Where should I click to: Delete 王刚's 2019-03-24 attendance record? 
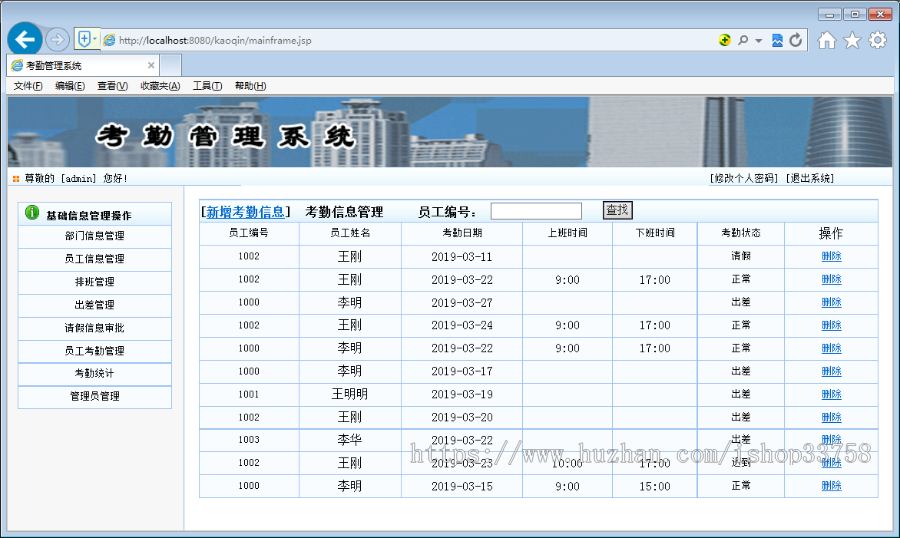coord(831,325)
